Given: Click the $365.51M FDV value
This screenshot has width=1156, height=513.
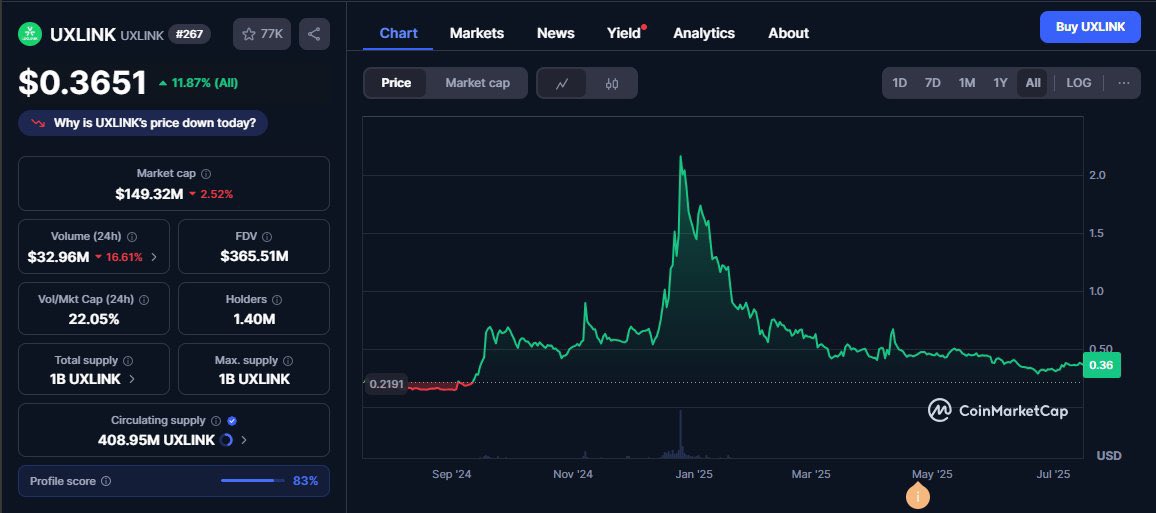Looking at the screenshot, I should 254,257.
